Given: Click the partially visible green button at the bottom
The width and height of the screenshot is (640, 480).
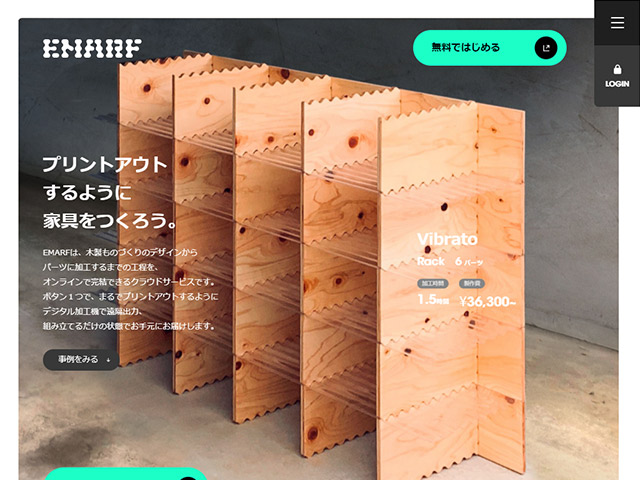Looking at the screenshot, I should (126, 474).
